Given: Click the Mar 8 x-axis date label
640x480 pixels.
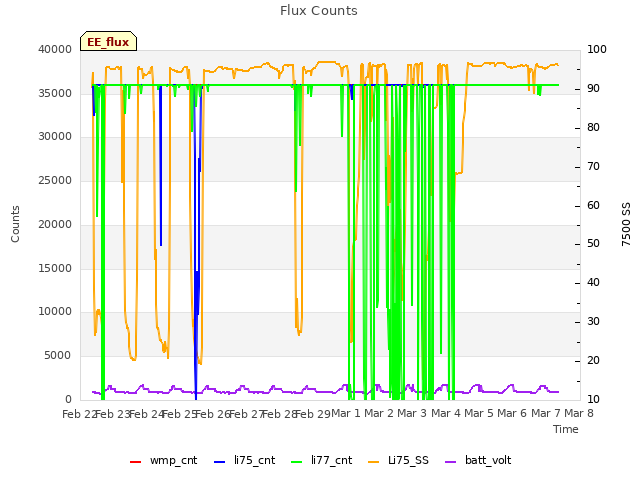Looking at the screenshot, I should click(579, 414).
